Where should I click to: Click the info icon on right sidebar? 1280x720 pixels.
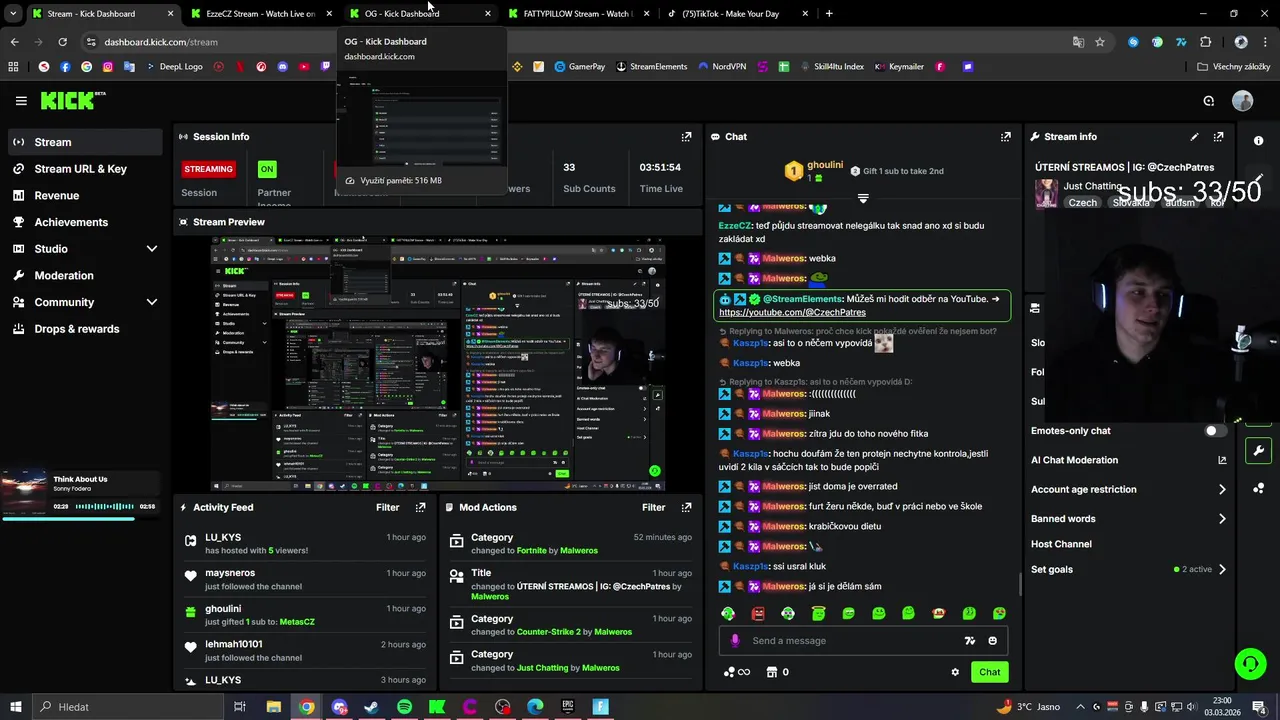coord(1258,141)
